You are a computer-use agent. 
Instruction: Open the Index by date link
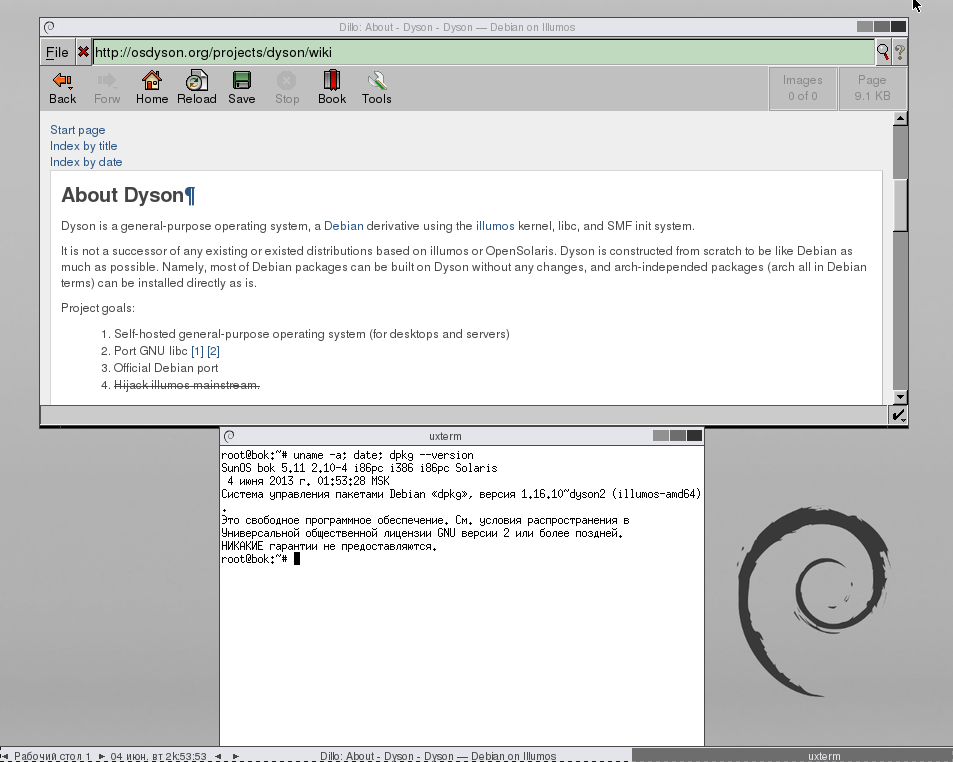pos(86,162)
